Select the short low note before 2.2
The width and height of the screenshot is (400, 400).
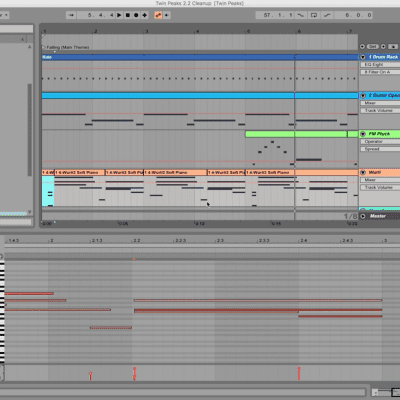tap(111, 328)
